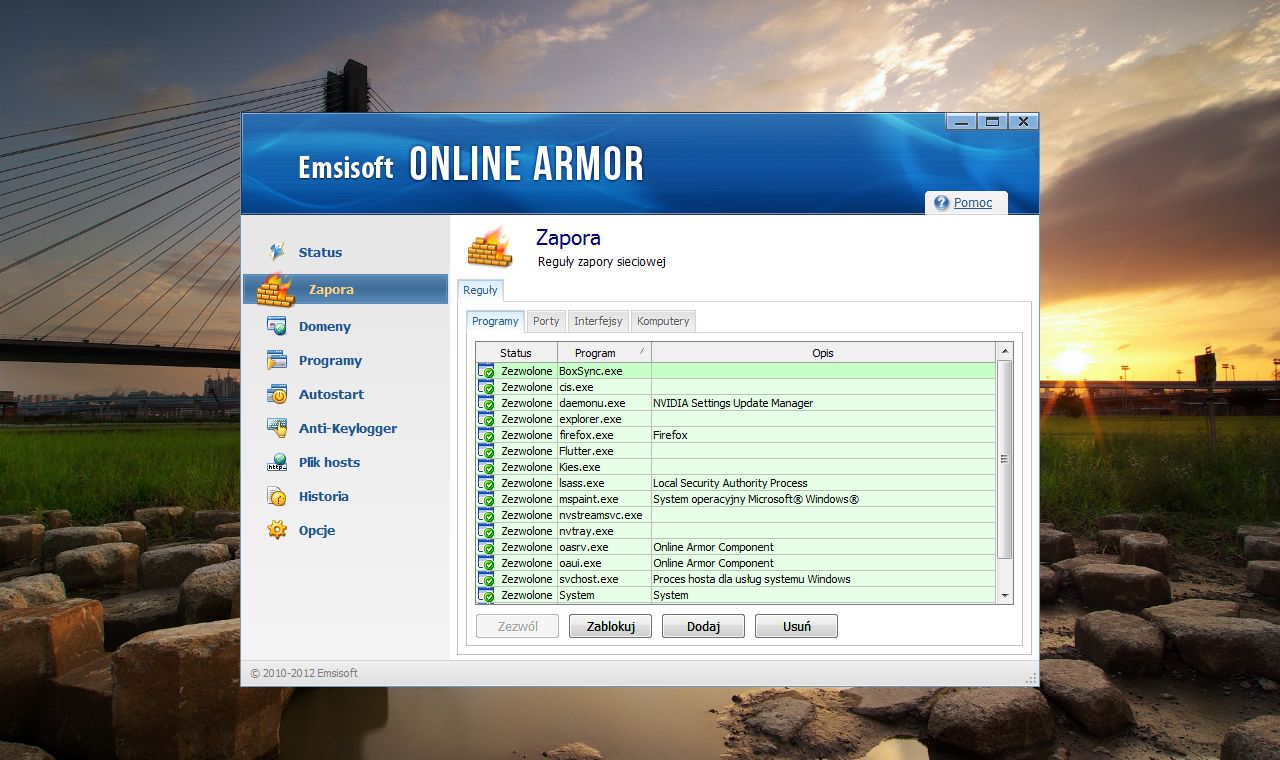The image size is (1280, 760).
Task: Click the allowed status icon for oaui.exe
Action: point(487,563)
